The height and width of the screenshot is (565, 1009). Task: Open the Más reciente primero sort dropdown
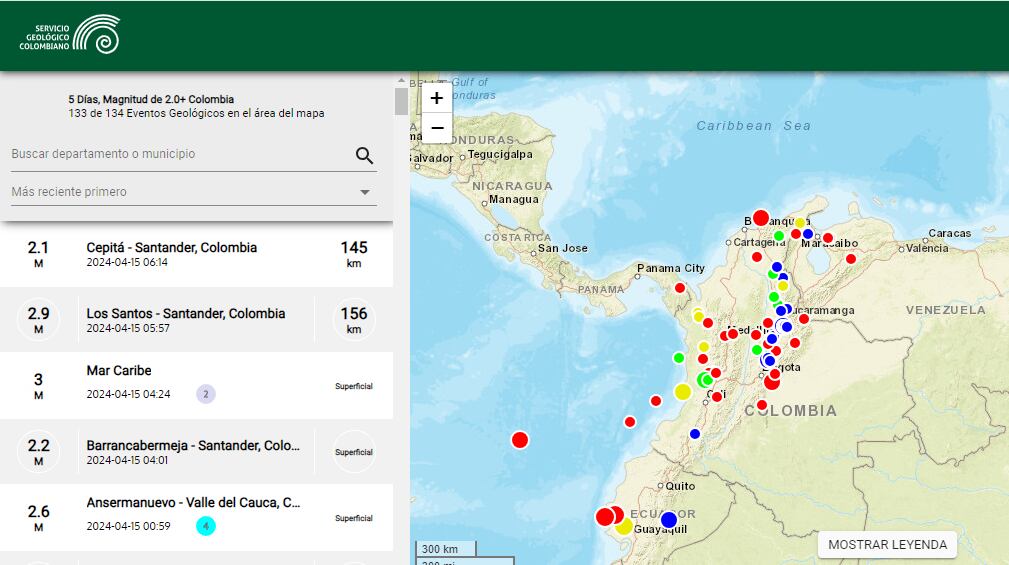point(194,192)
